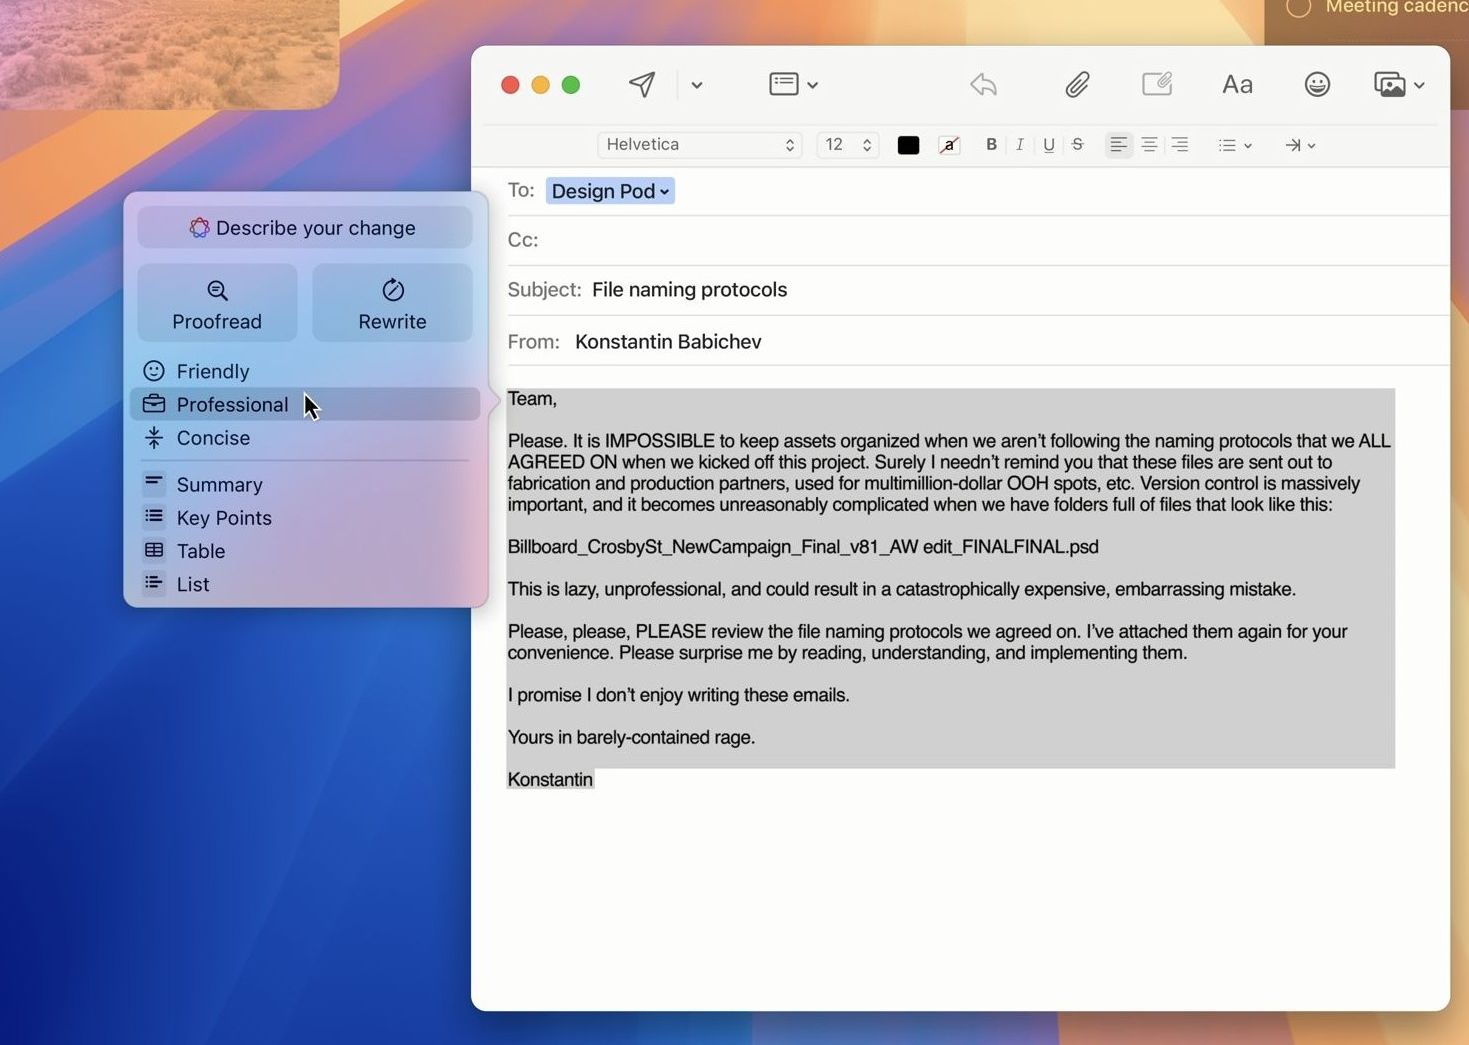The image size is (1469, 1045).
Task: Expand the Design Pod recipient chevron
Action: click(x=664, y=191)
